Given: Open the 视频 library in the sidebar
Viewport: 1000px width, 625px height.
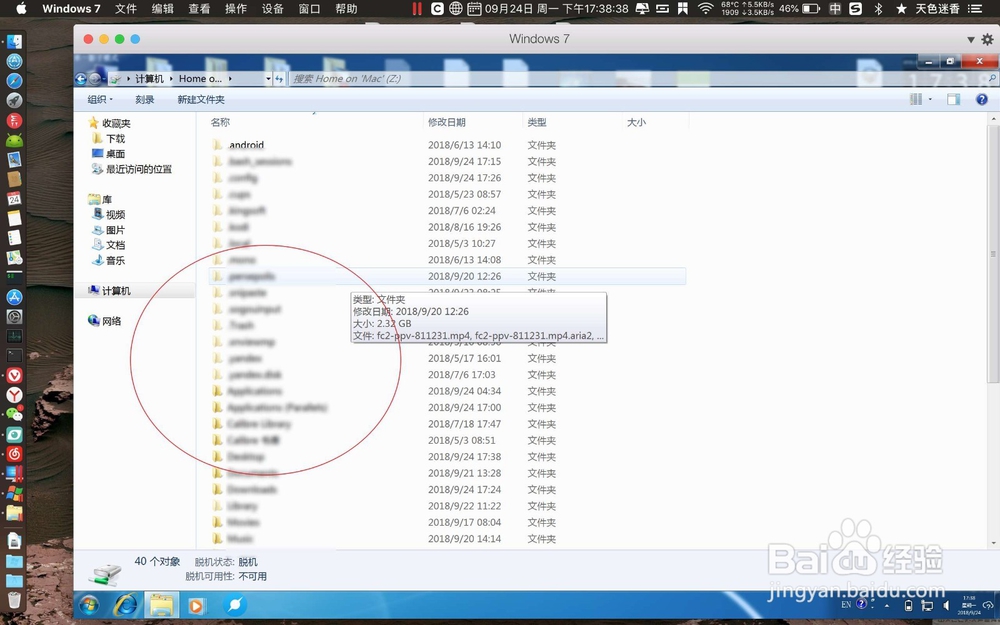Looking at the screenshot, I should 114,214.
